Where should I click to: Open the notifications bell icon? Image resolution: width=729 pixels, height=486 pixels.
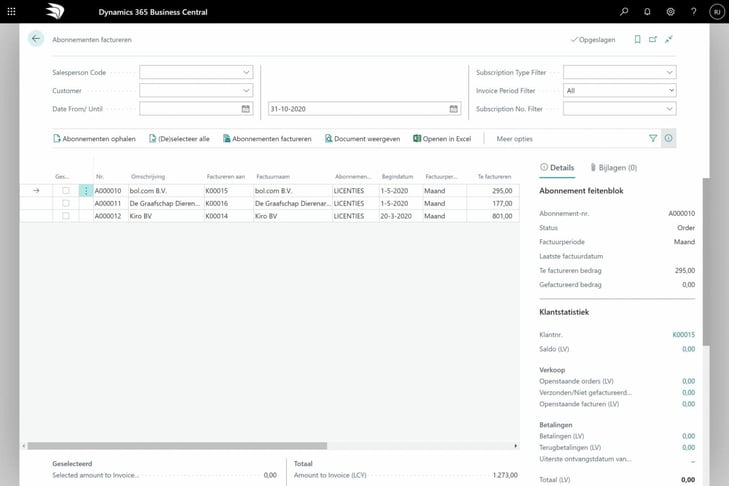pyautogui.click(x=647, y=12)
